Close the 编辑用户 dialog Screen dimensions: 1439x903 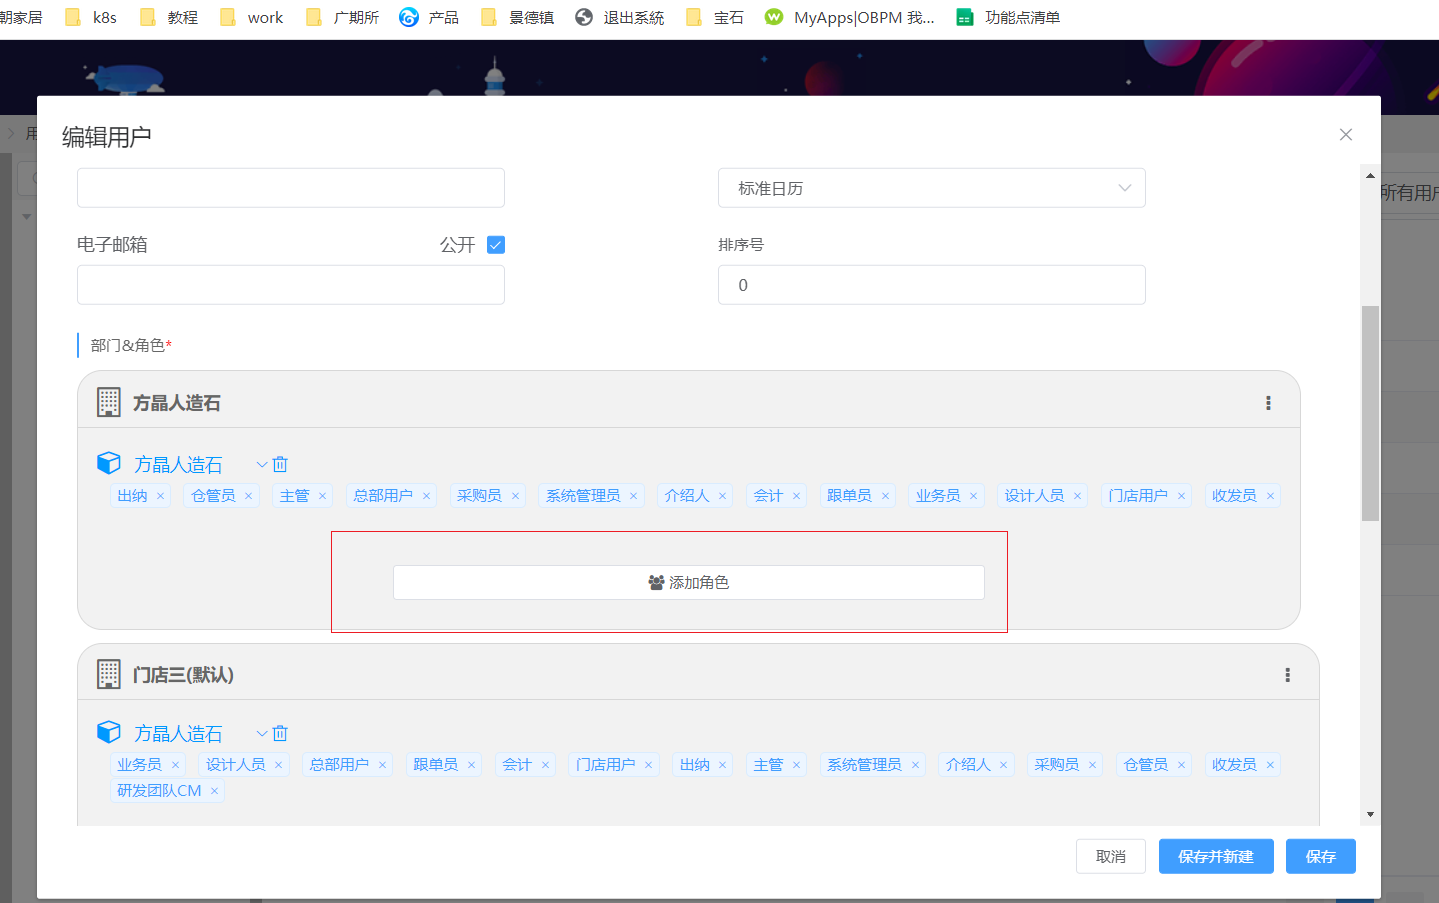click(1346, 135)
